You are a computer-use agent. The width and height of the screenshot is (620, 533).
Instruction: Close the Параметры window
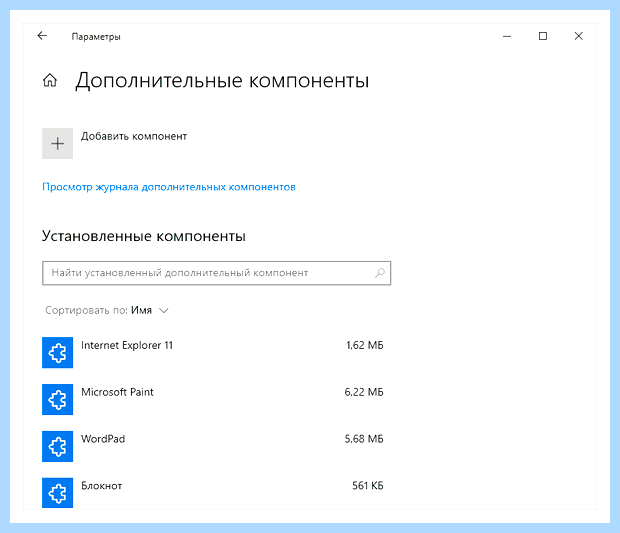click(x=578, y=36)
